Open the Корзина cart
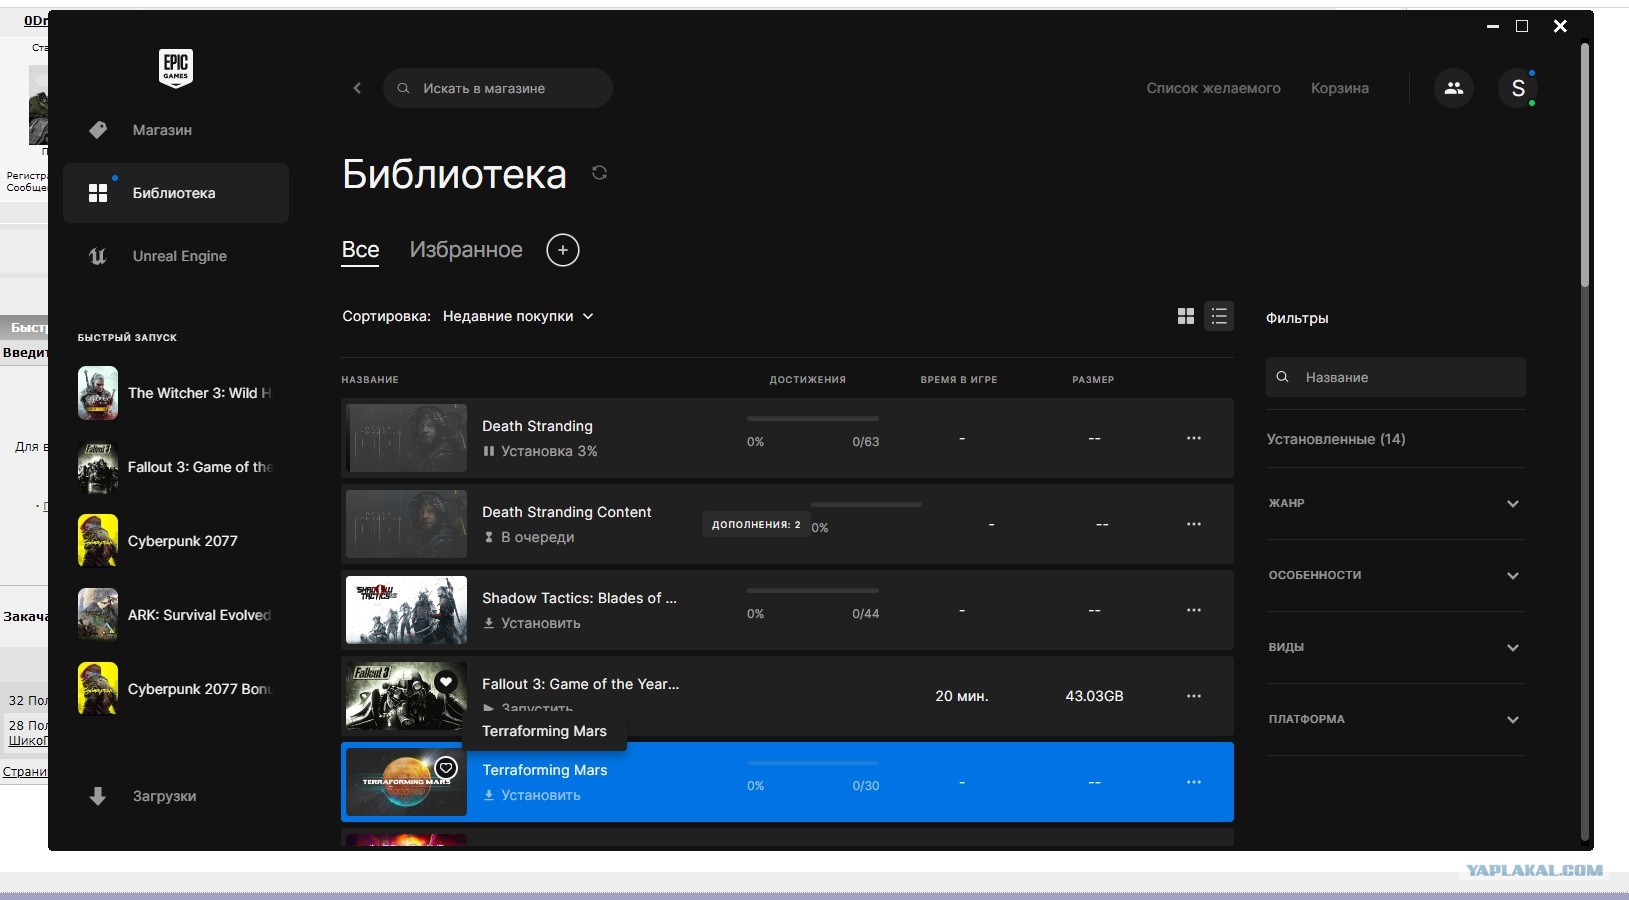The image size is (1629, 900). point(1340,88)
